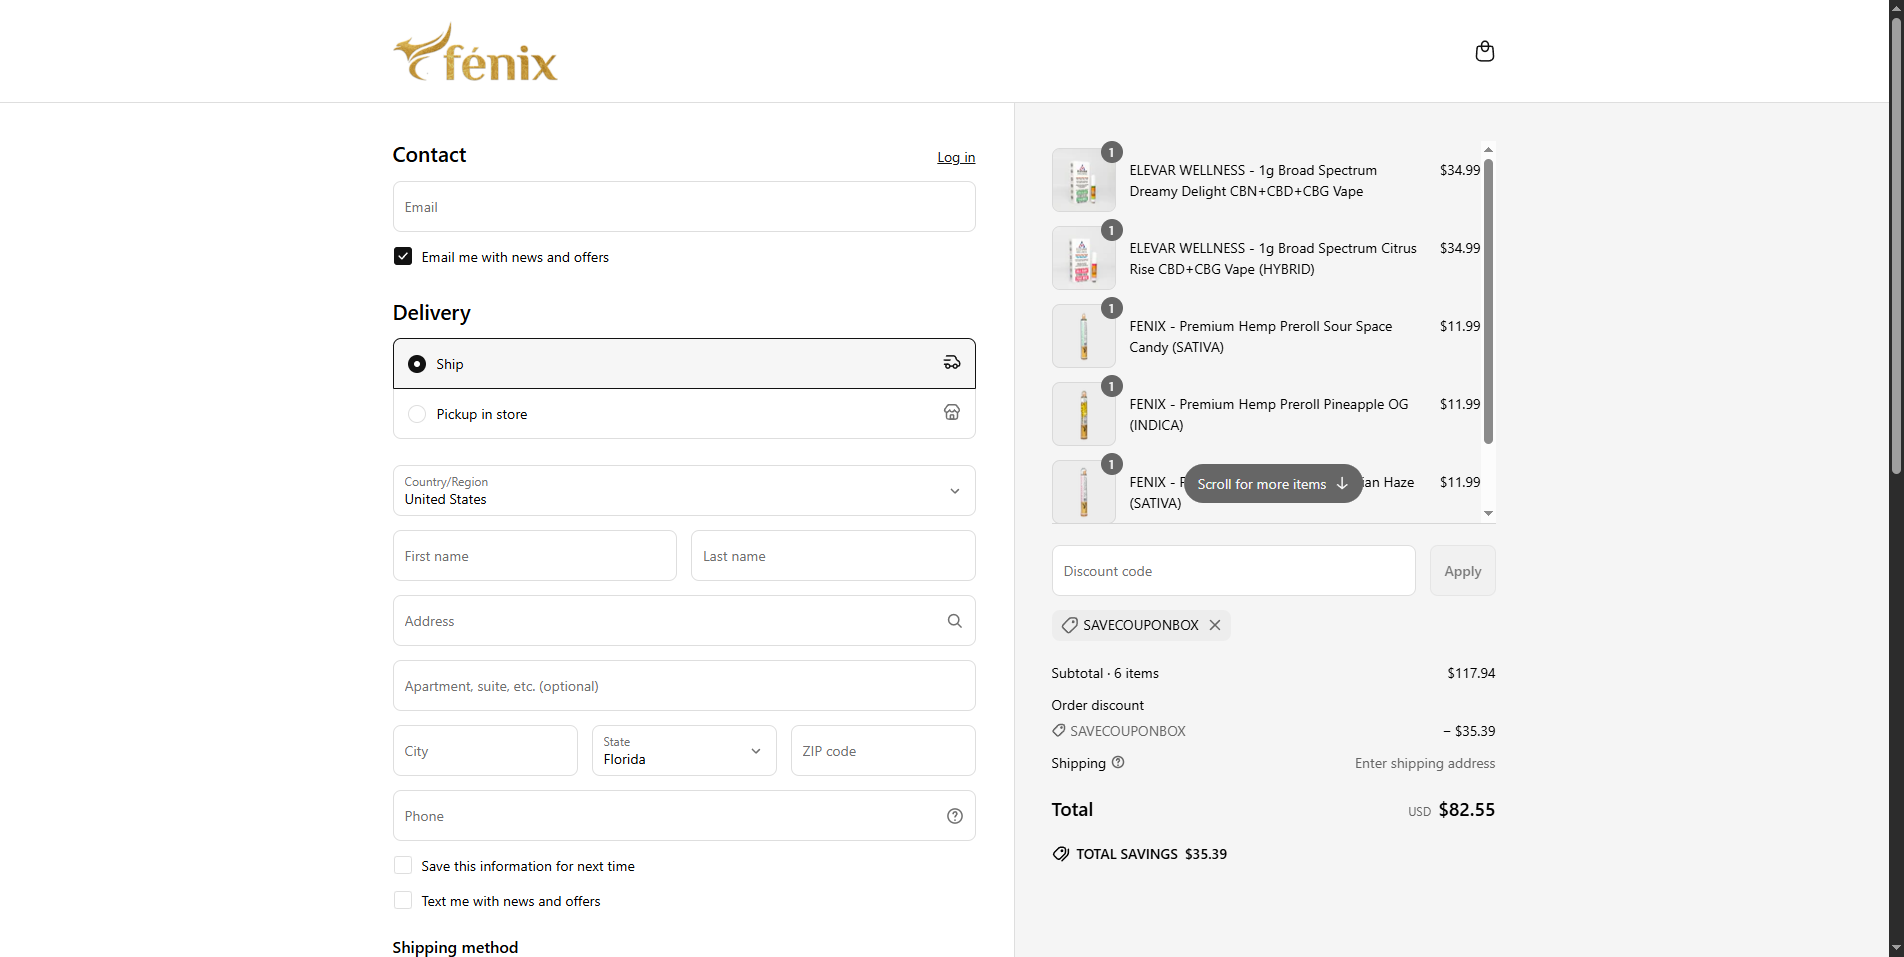Open the shopping bag cart icon
This screenshot has width=1904, height=957.
tap(1485, 51)
